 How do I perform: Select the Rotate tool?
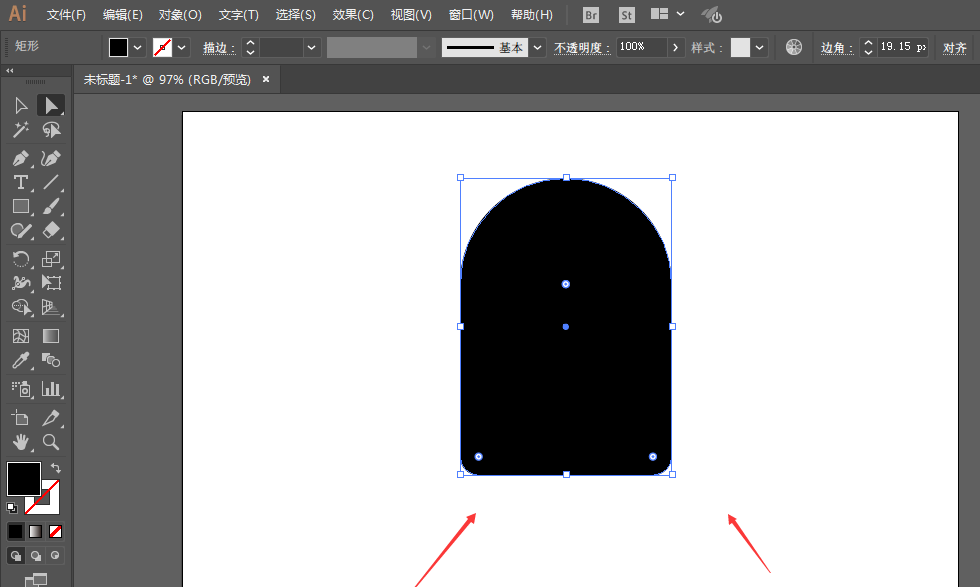(21, 259)
